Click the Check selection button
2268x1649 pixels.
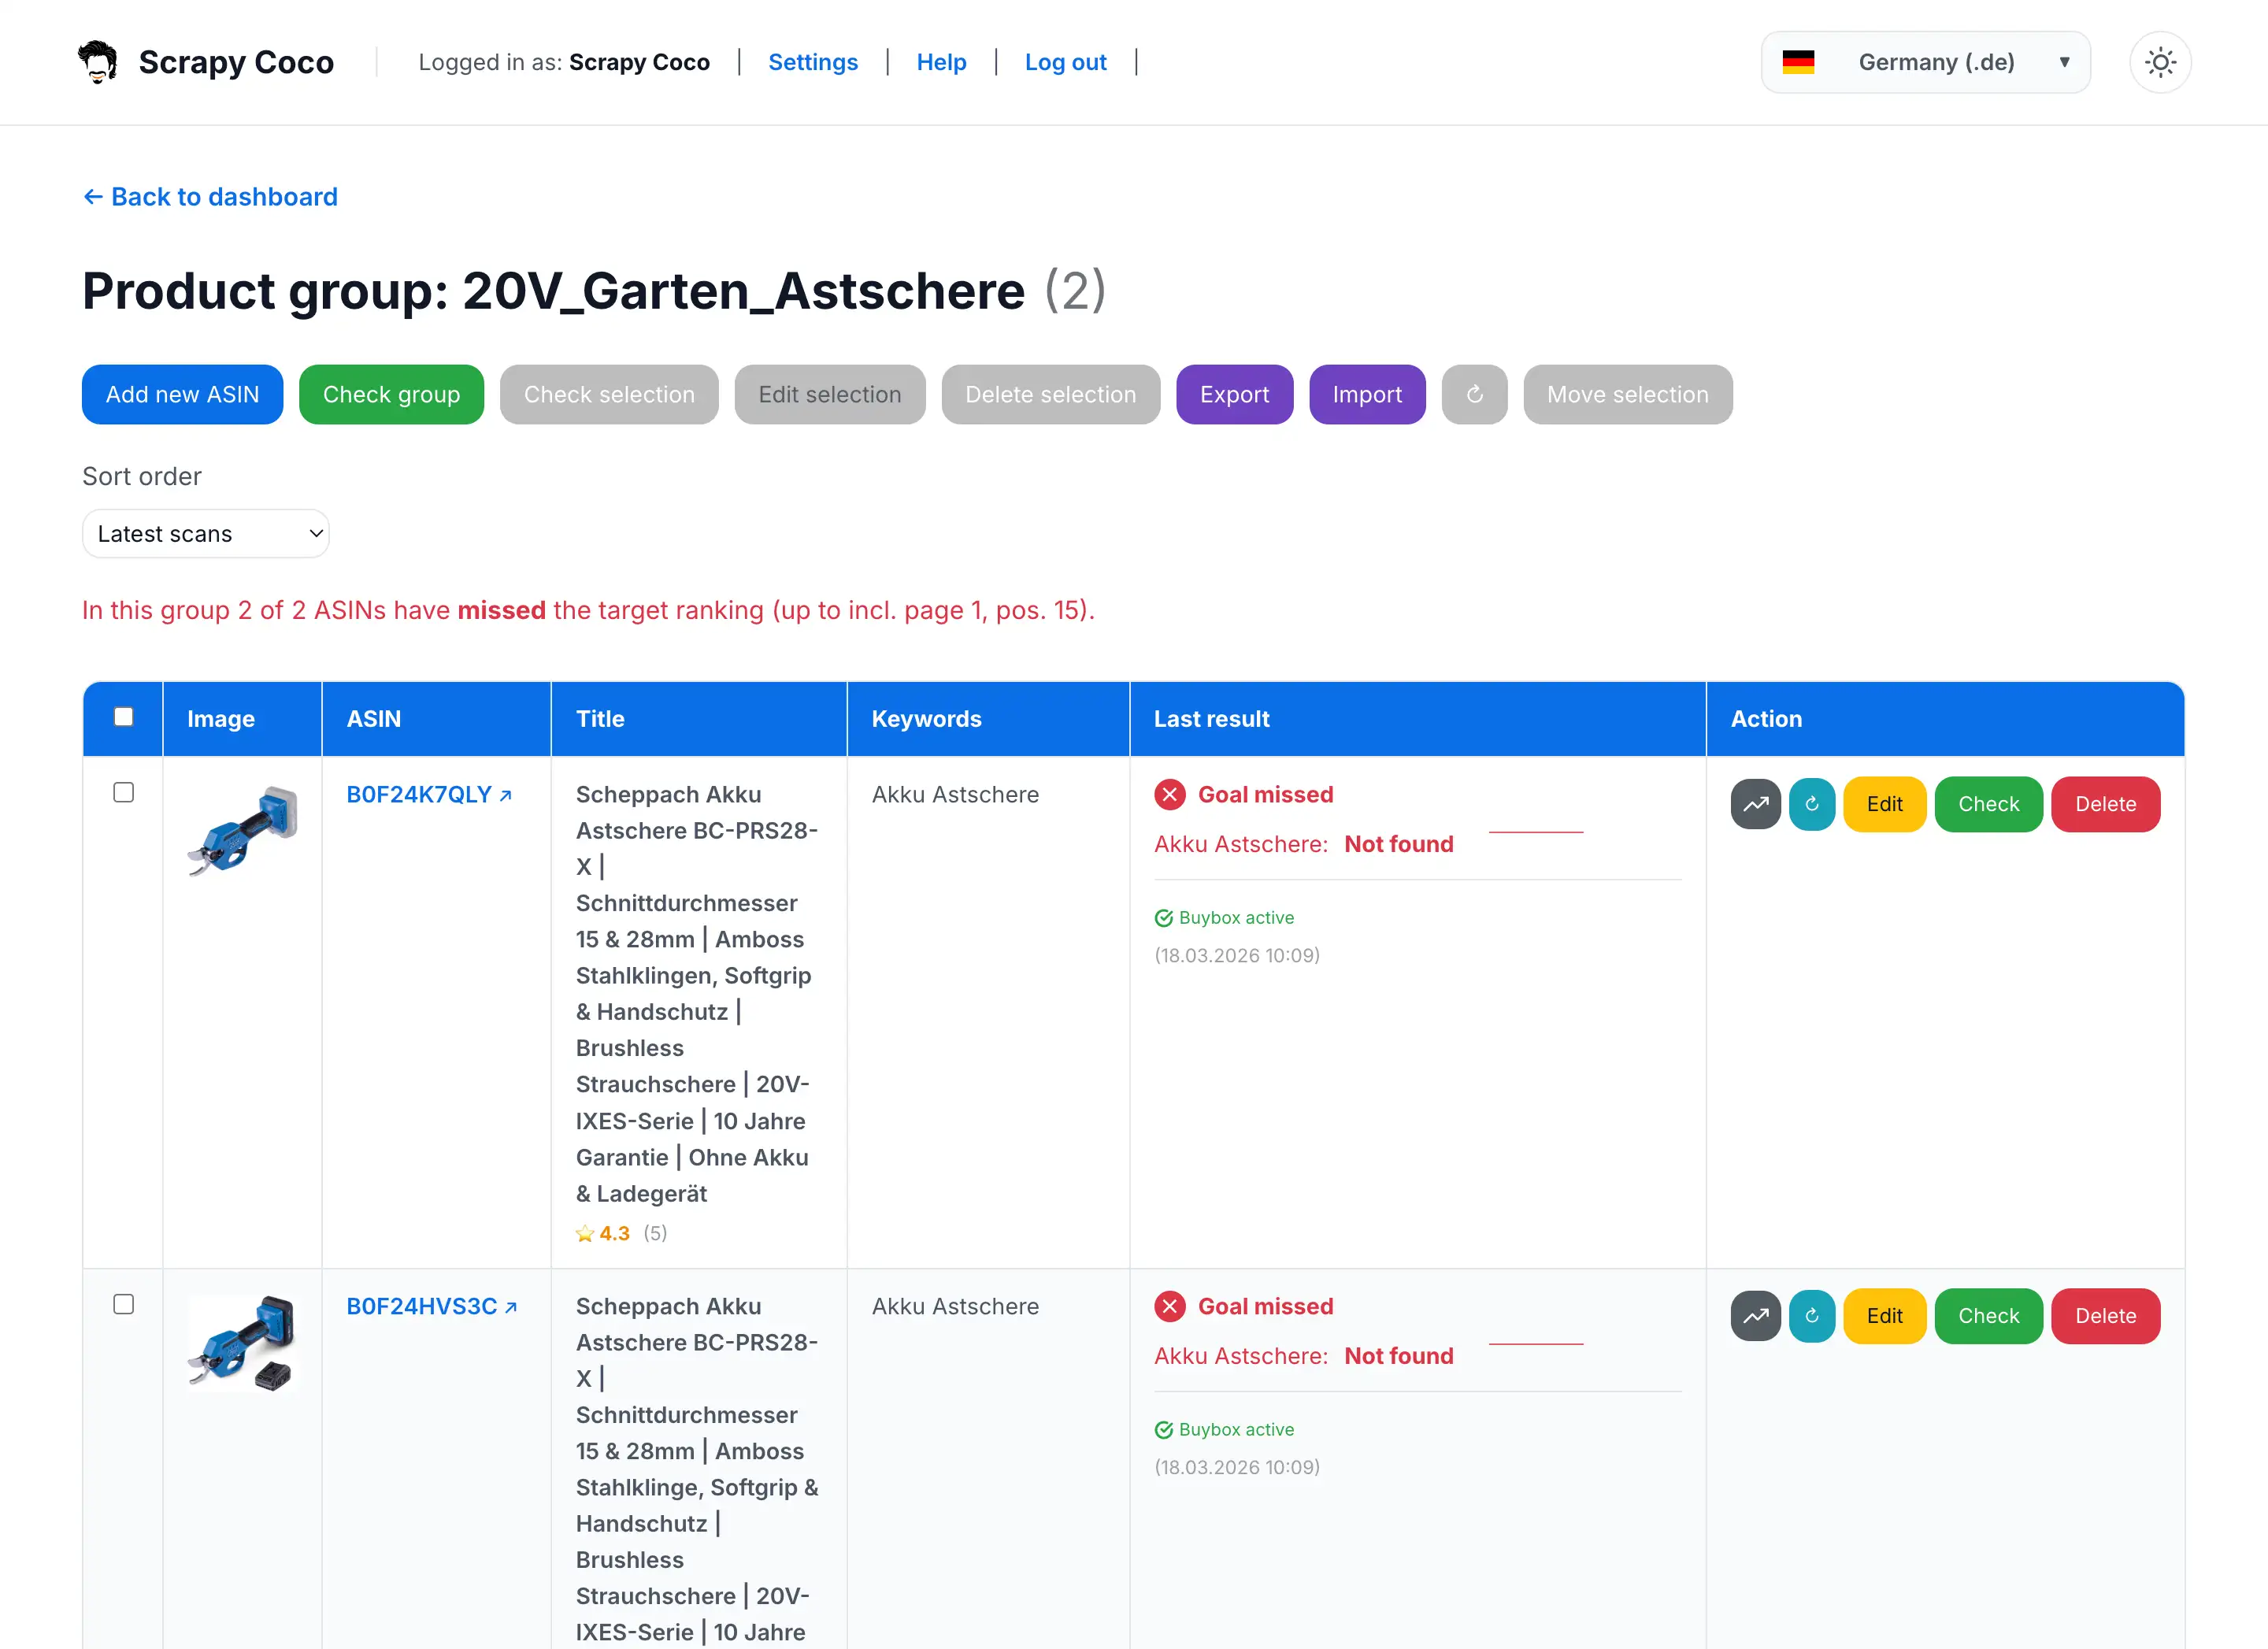point(609,394)
